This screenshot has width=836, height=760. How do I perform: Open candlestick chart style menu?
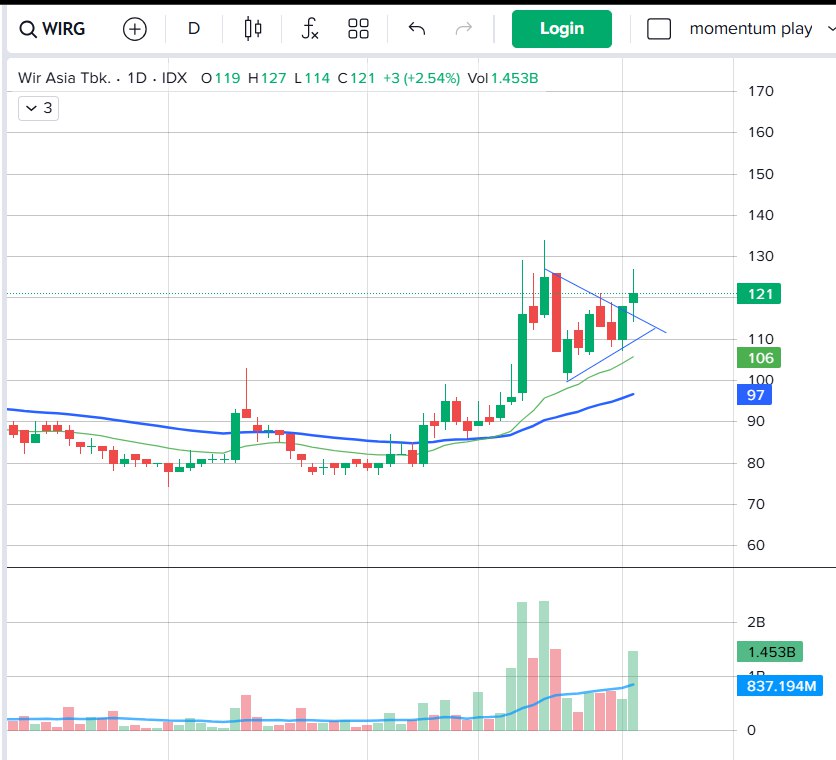[x=253, y=29]
